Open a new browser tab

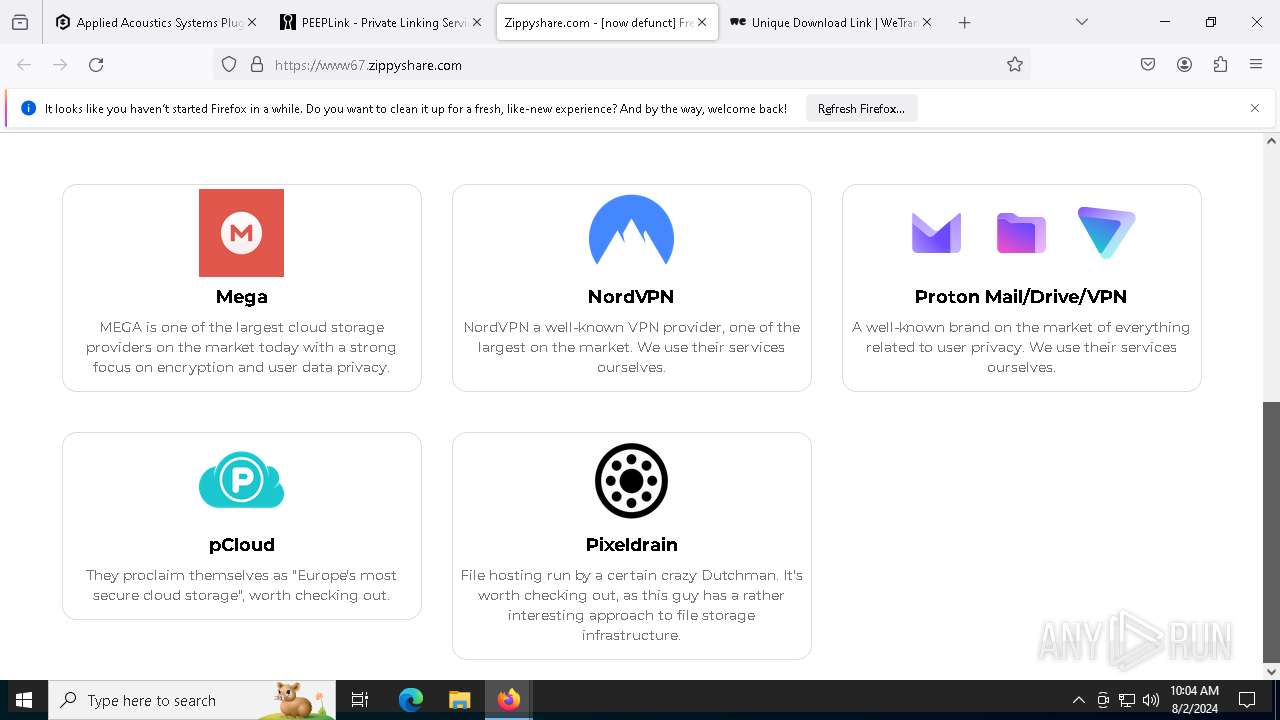pos(964,22)
